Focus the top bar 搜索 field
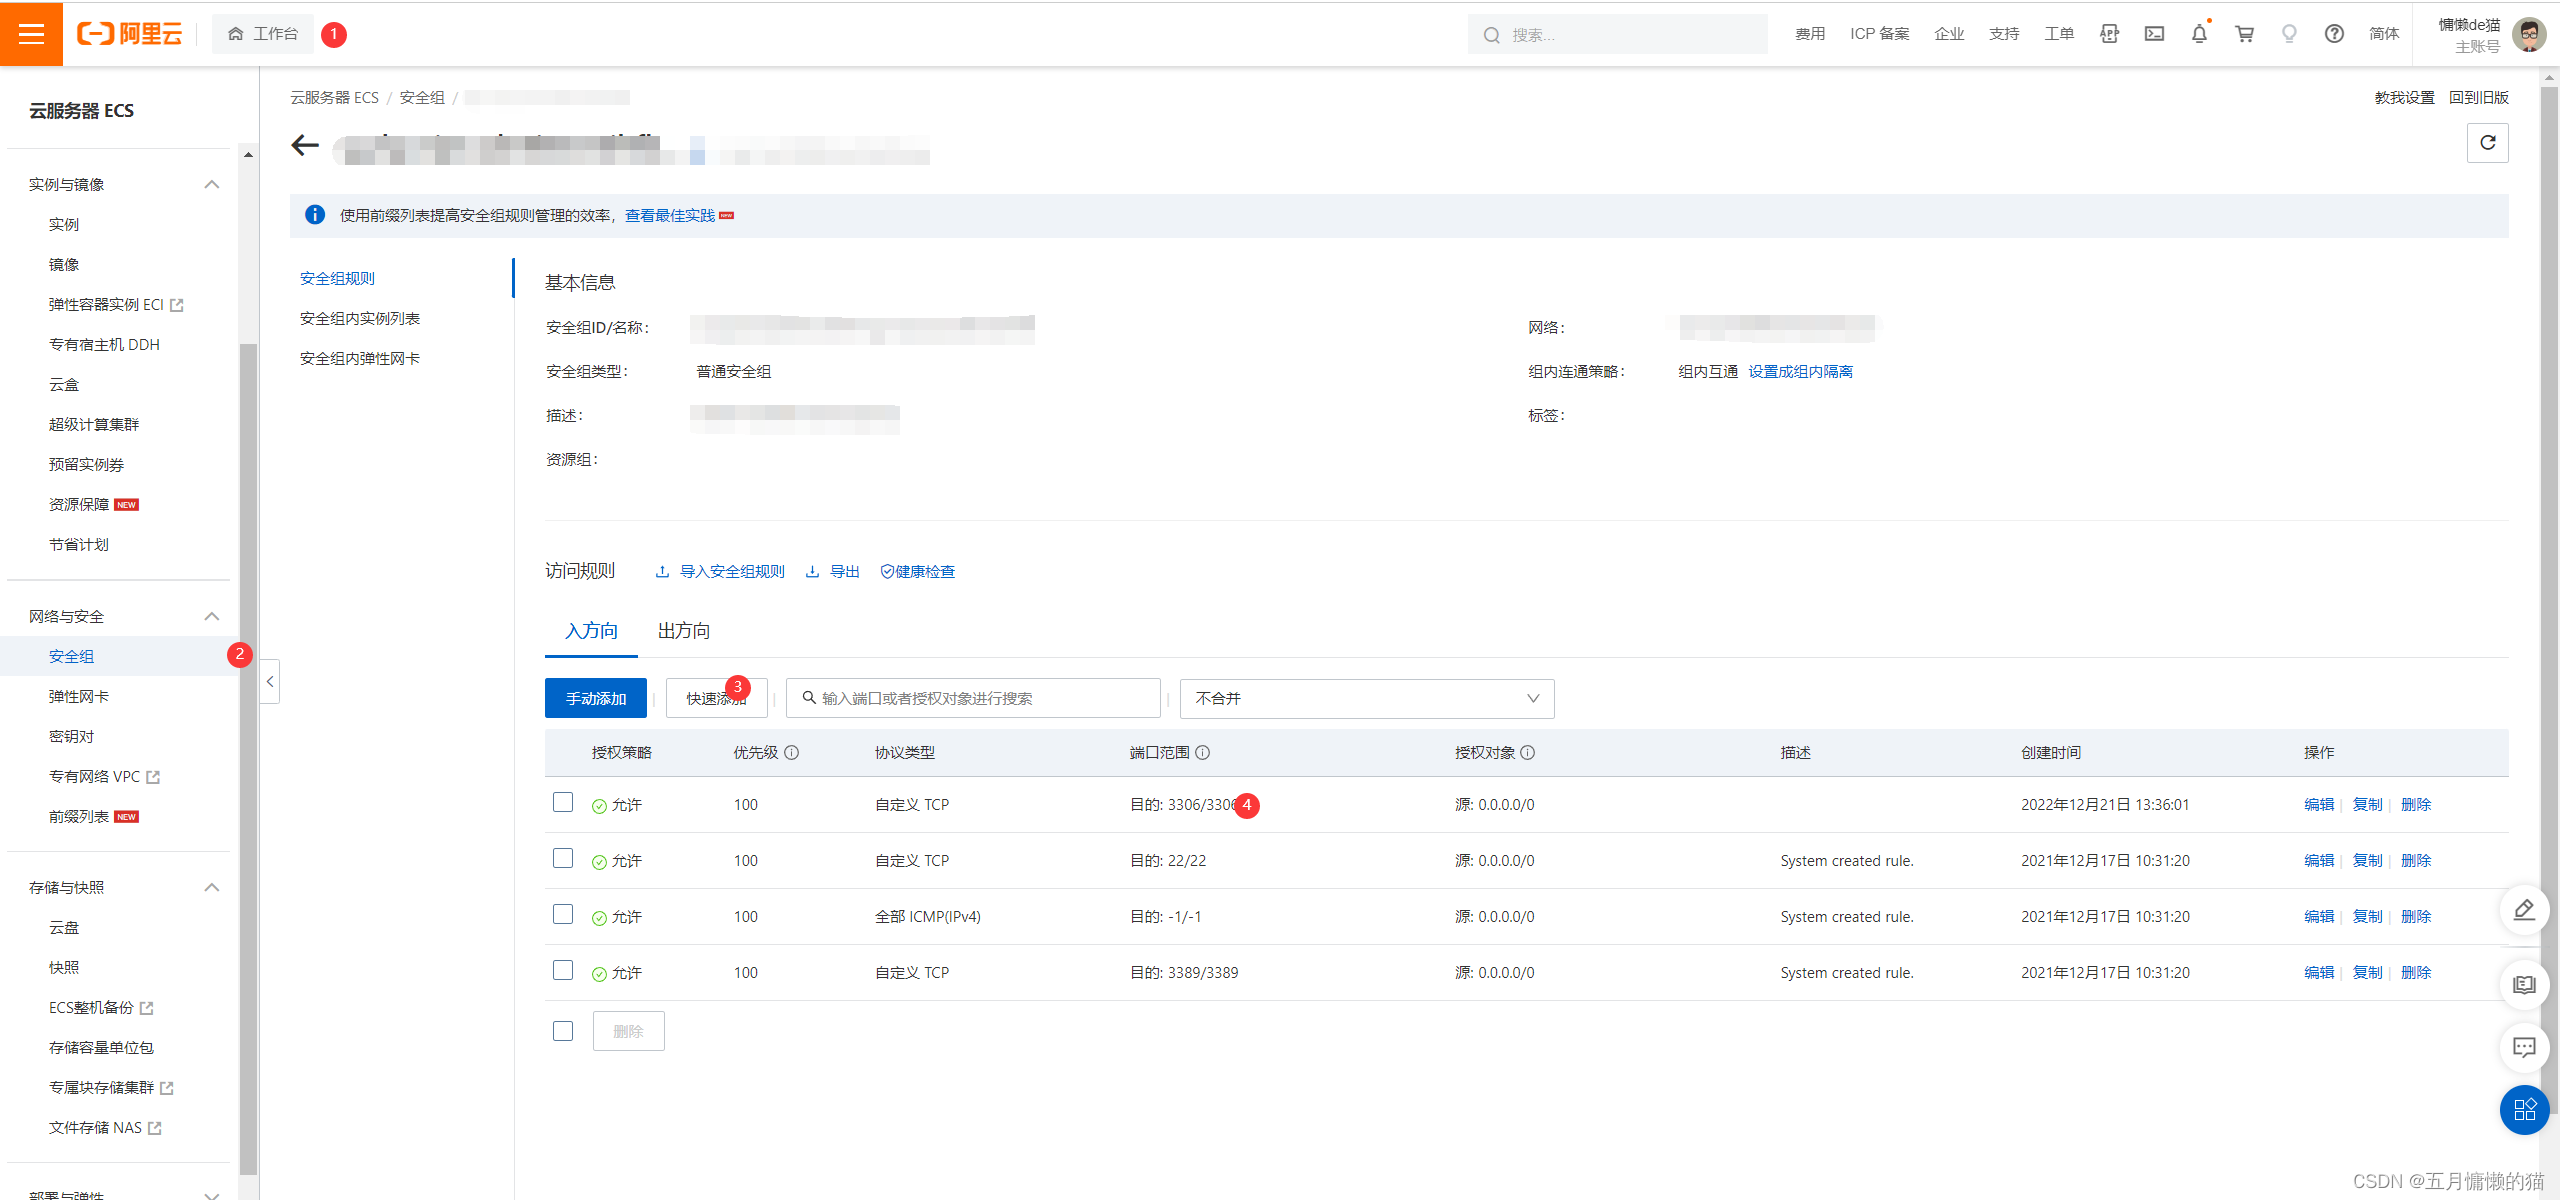The height and width of the screenshot is (1200, 2560). point(1618,35)
